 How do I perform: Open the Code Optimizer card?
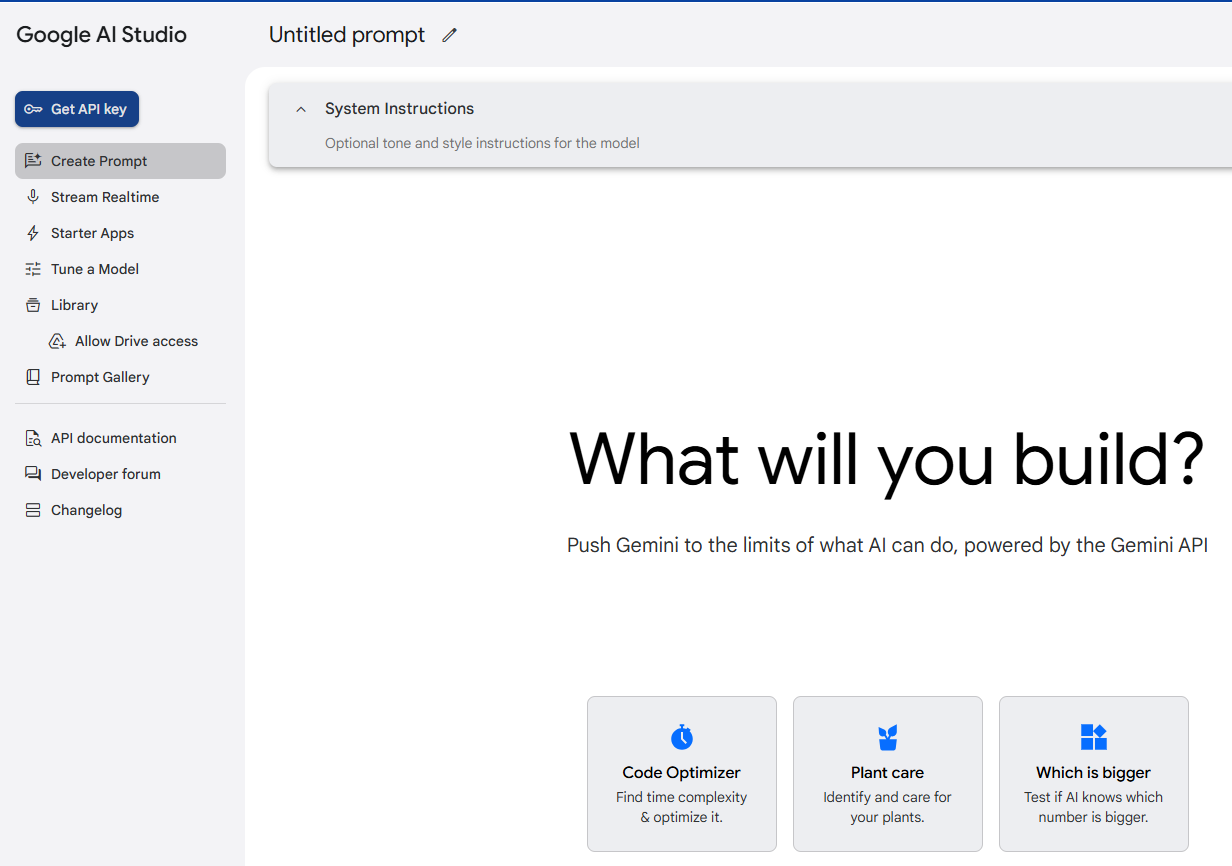[682, 774]
